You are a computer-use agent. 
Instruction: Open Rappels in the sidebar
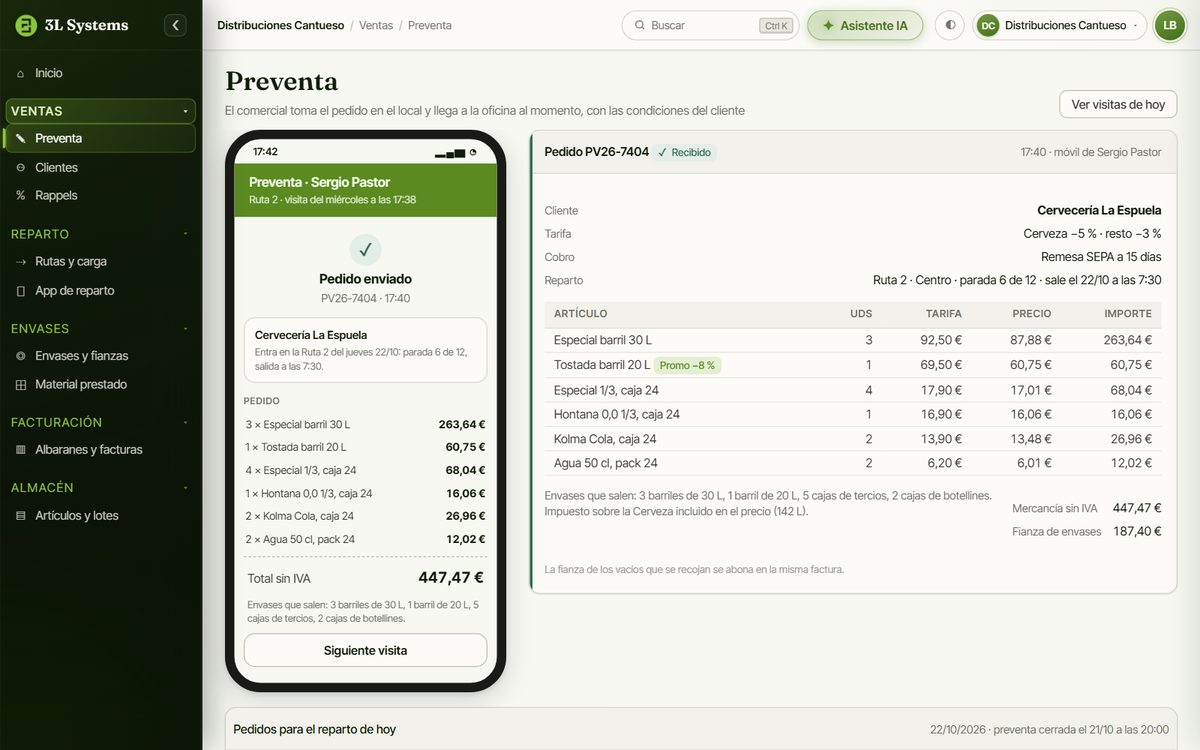(101, 195)
